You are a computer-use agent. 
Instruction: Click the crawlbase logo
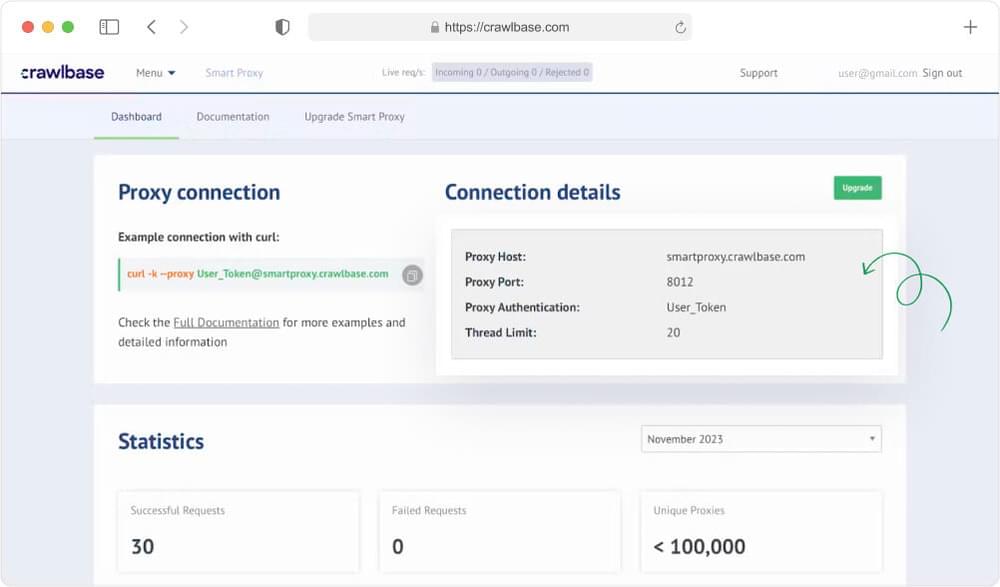point(60,71)
